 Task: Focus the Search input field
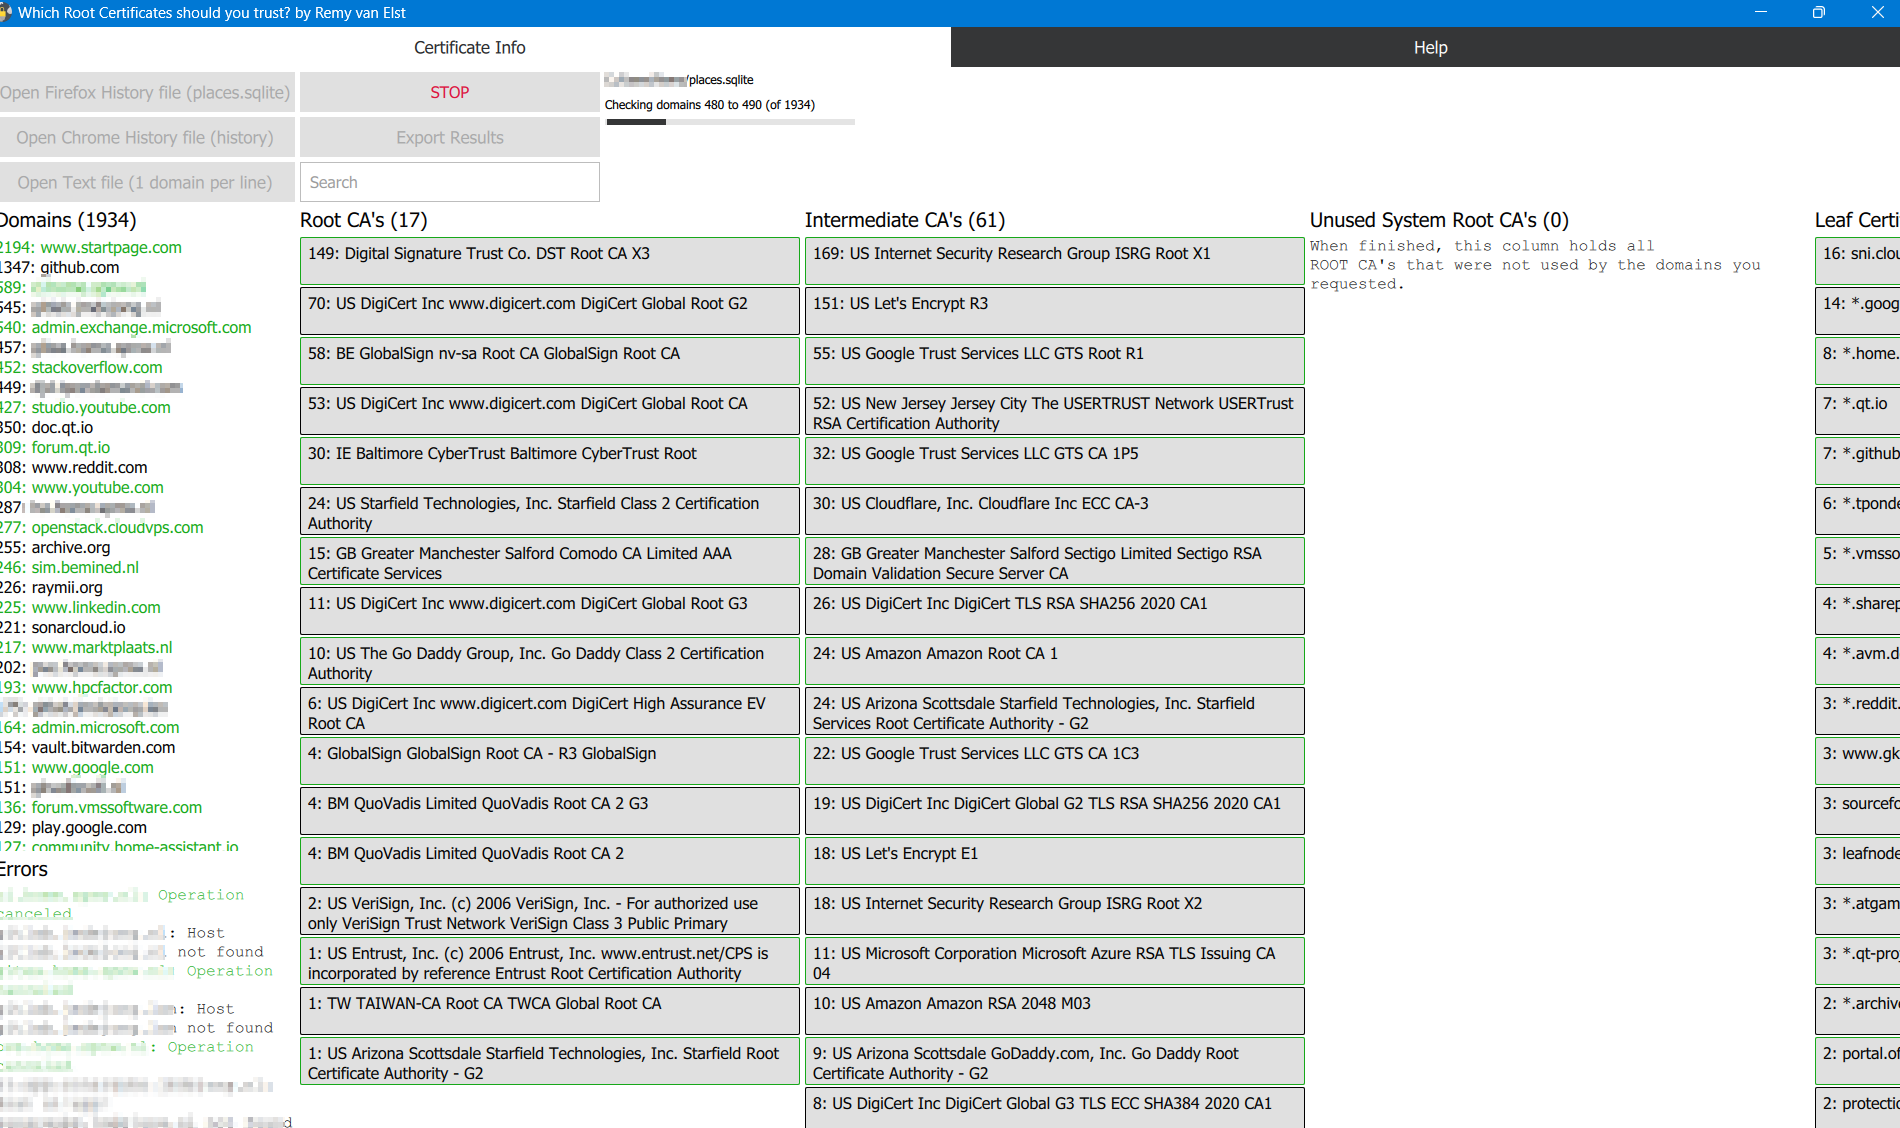(449, 182)
